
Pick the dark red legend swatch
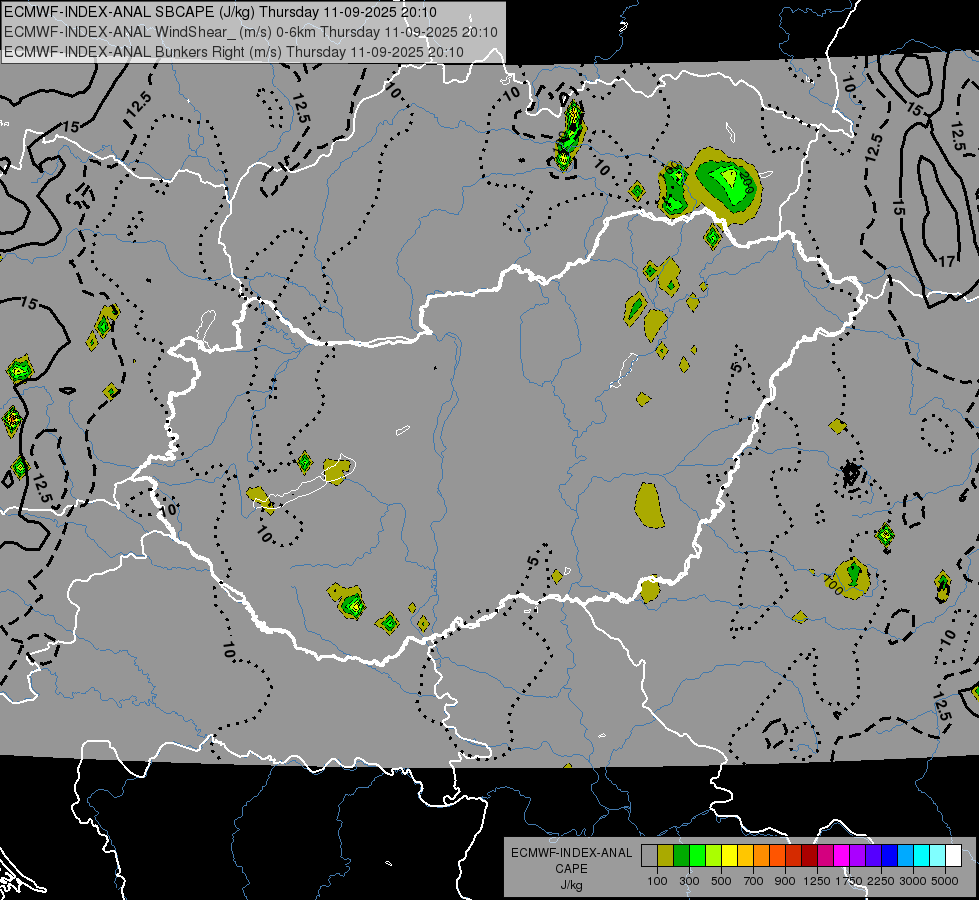(809, 855)
